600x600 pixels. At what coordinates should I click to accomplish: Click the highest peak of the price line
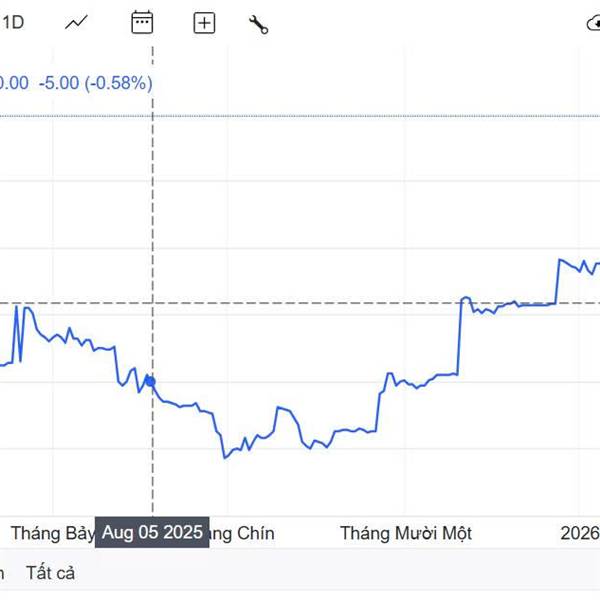click(x=560, y=259)
